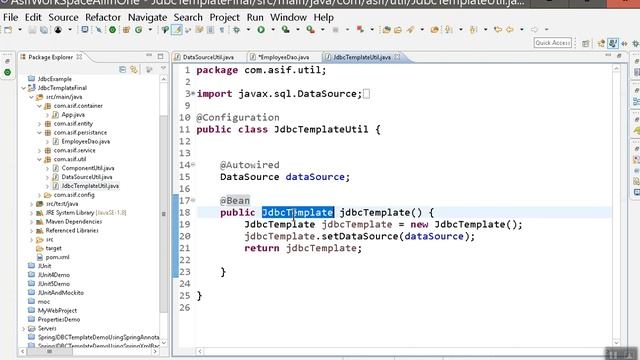This screenshot has height=360, width=640.
Task: Toggle Mark Occurrences highlighter icon
Action: pos(177,30)
